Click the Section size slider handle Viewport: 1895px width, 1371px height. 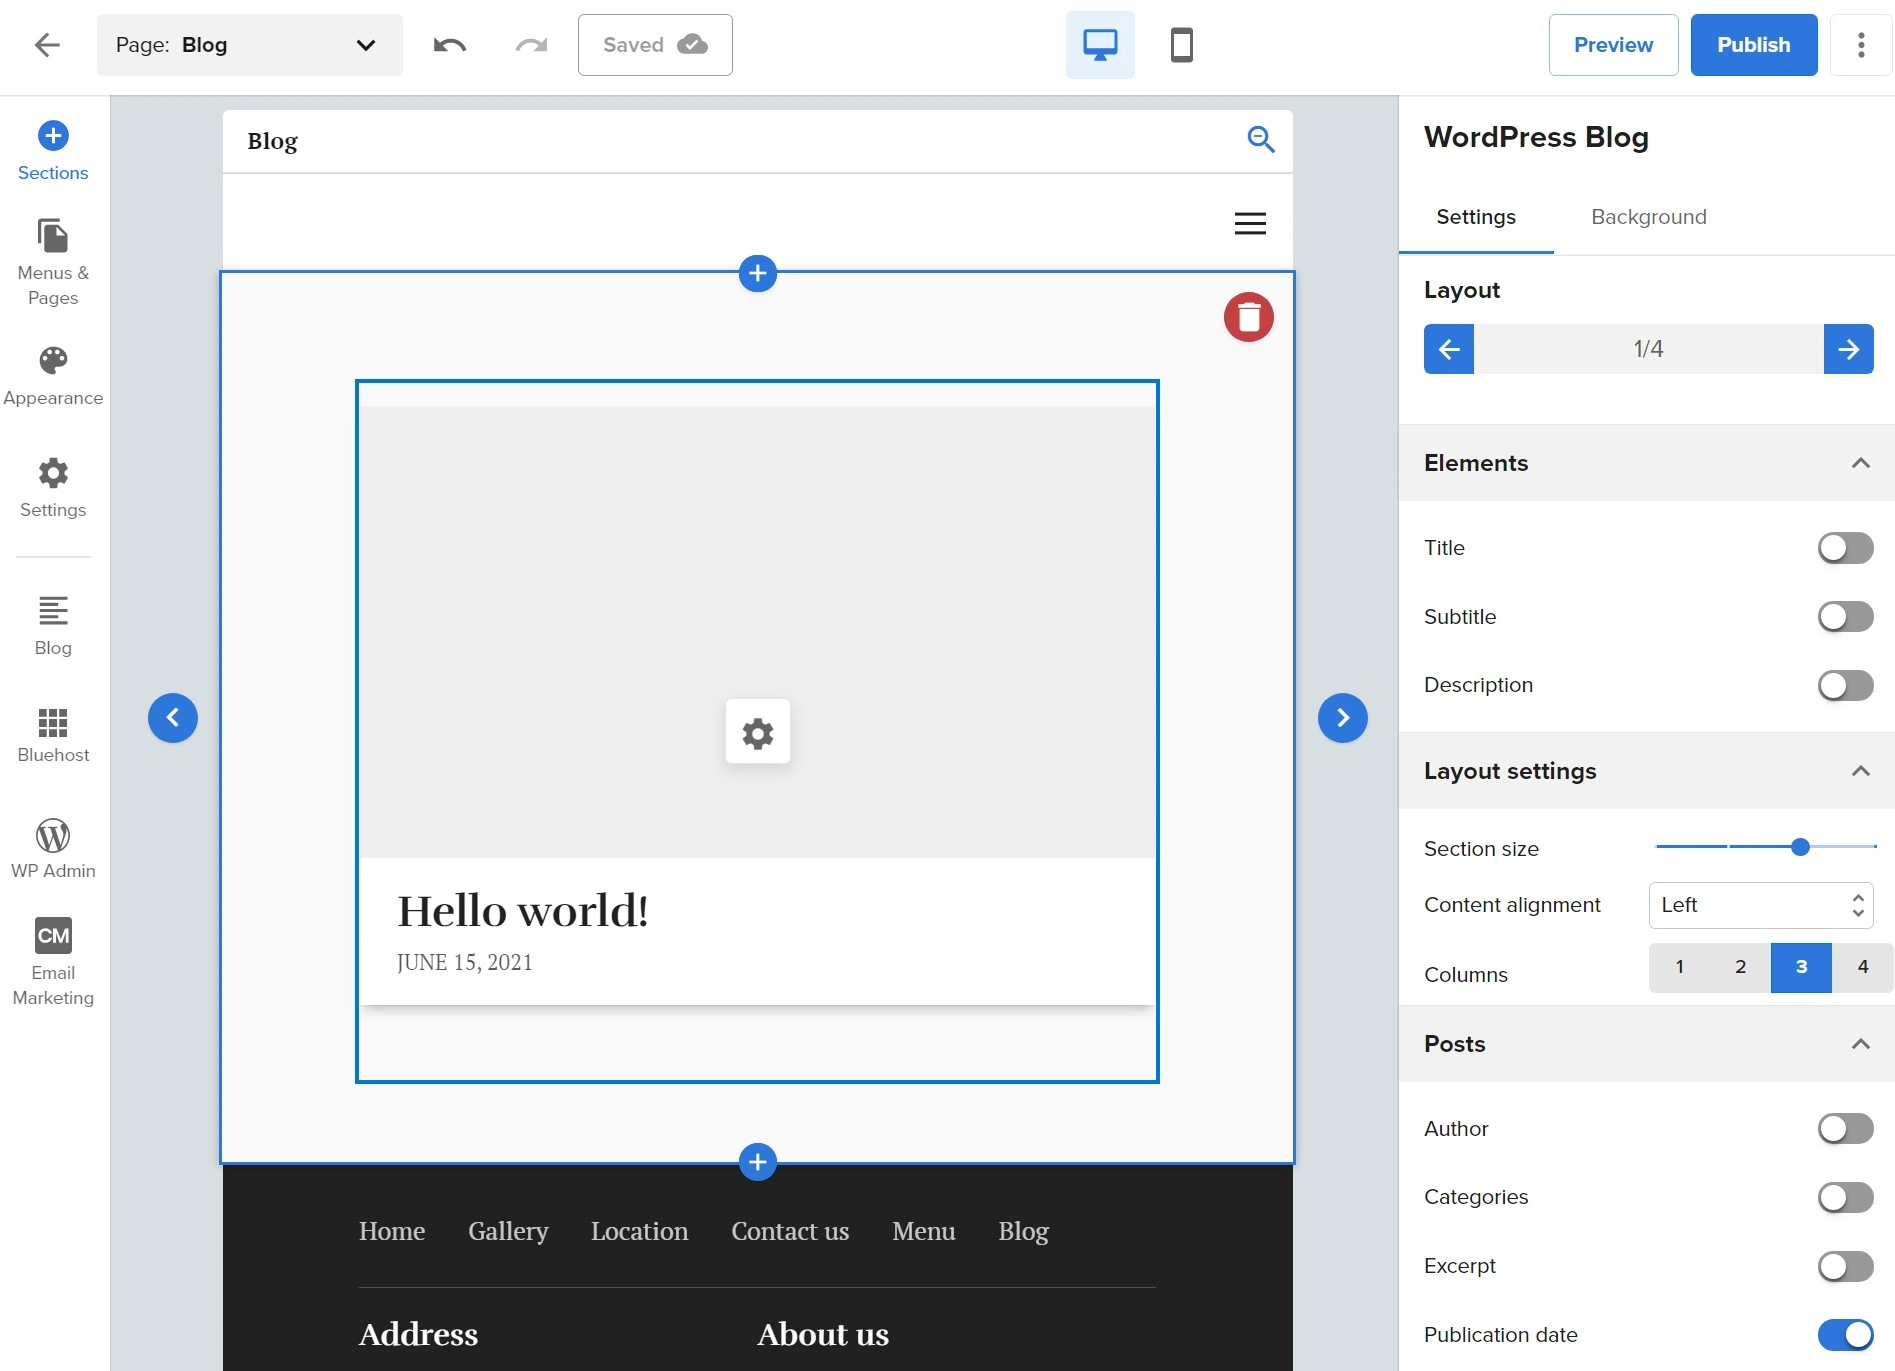[1800, 847]
